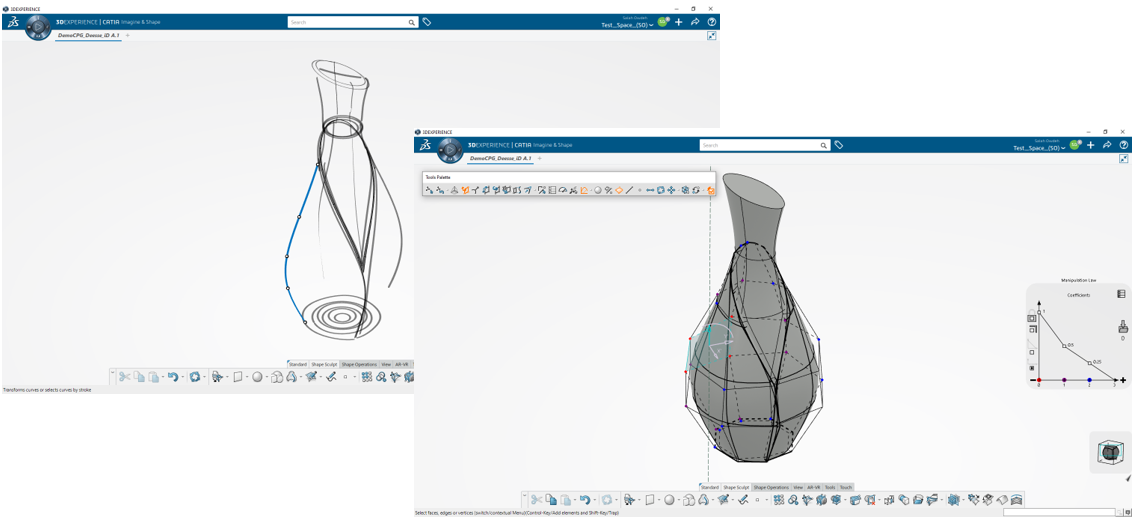Open the AR-VR tab in the front window
1135x520 pixels.
pyautogui.click(x=813, y=487)
